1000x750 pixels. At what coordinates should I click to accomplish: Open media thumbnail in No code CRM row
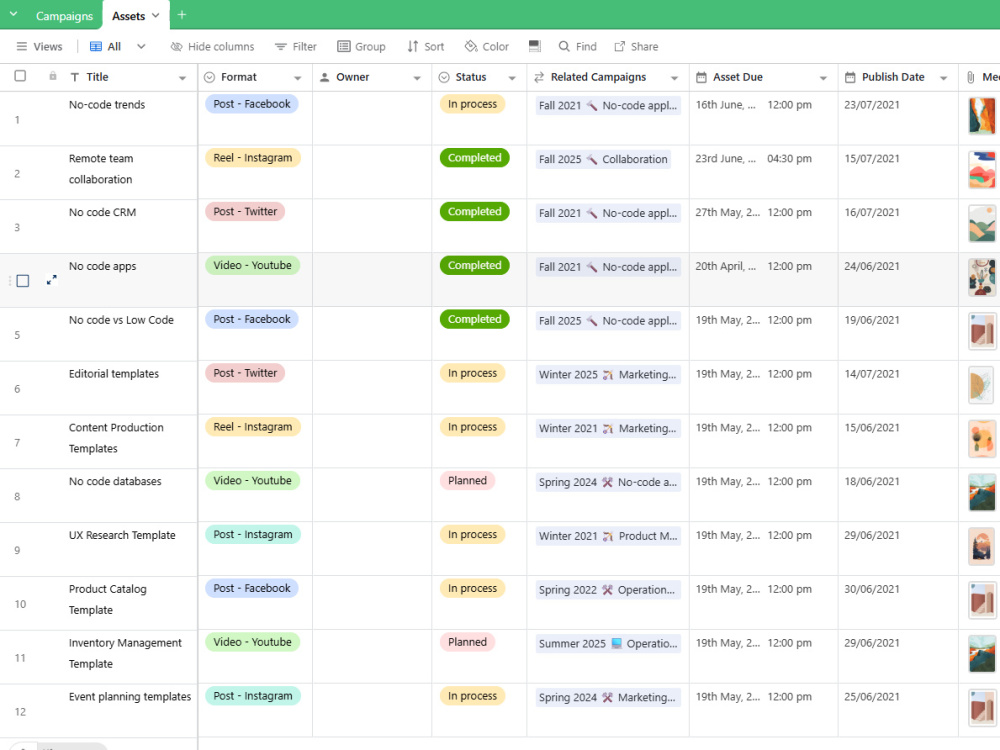(x=982, y=223)
